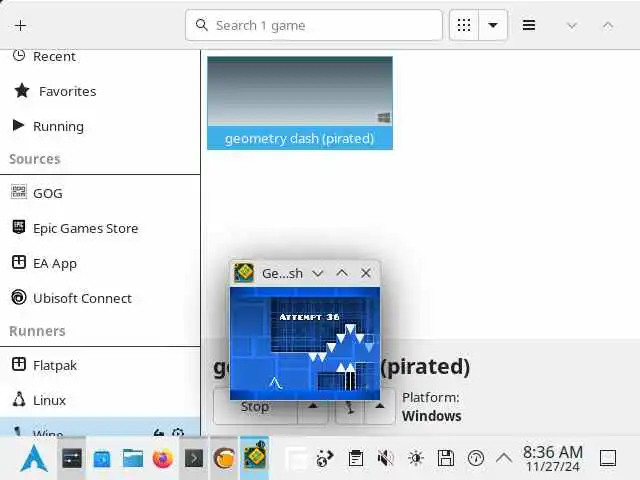640x480 pixels.
Task: Launch Discover software center from taskbar
Action: 102,459
